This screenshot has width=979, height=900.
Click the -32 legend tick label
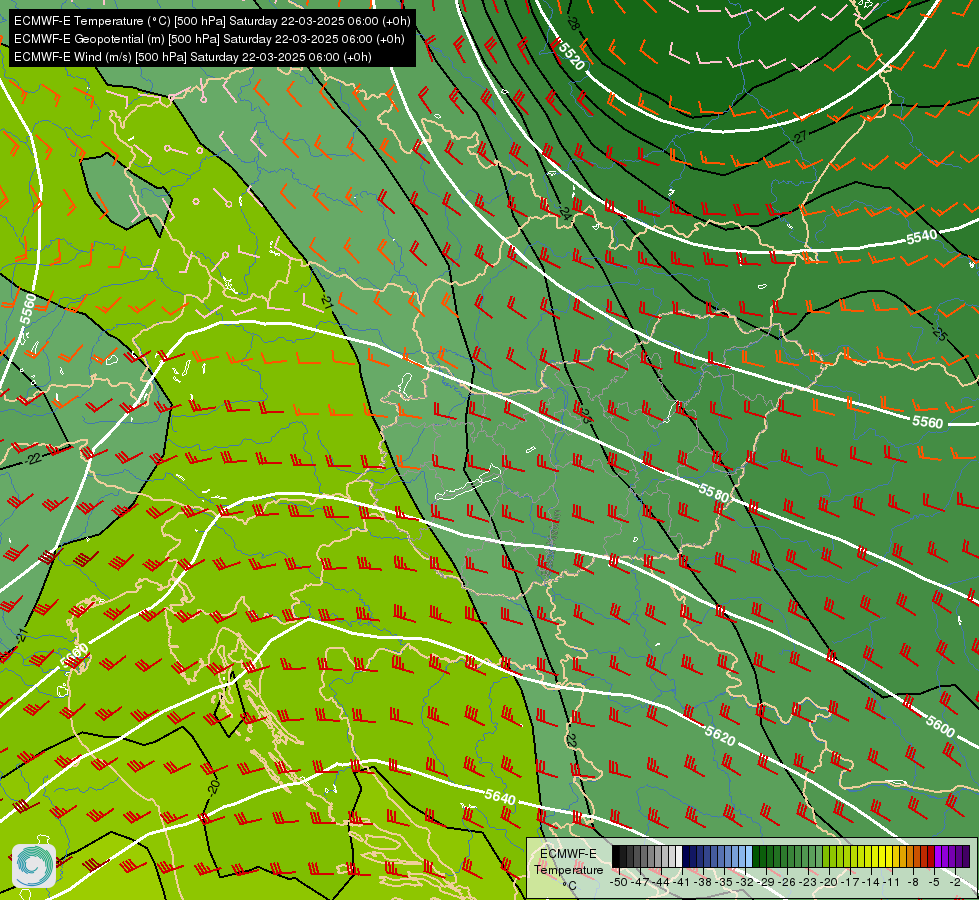tap(747, 882)
